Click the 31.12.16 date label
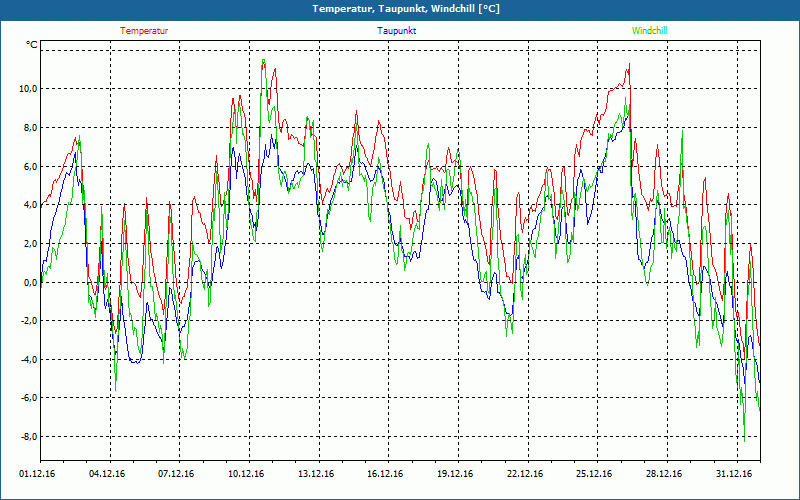 (x=734, y=474)
